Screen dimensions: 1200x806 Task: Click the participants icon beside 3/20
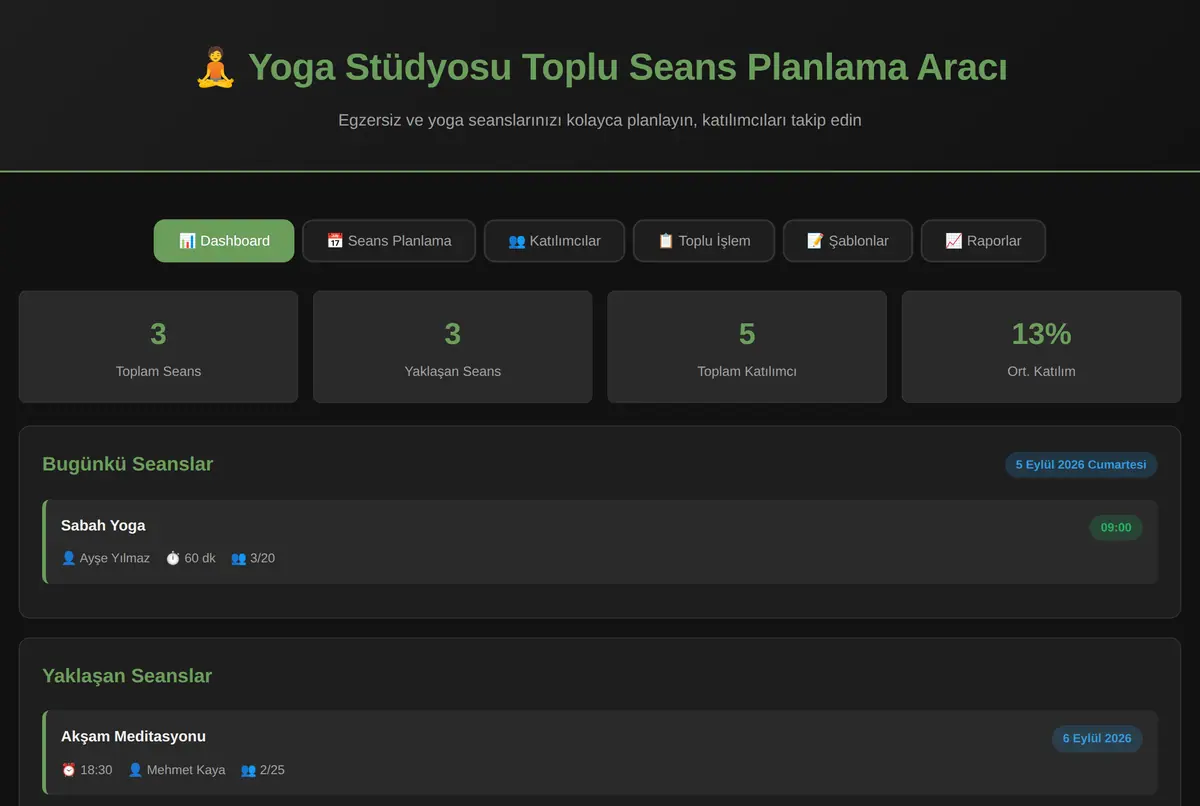point(239,558)
